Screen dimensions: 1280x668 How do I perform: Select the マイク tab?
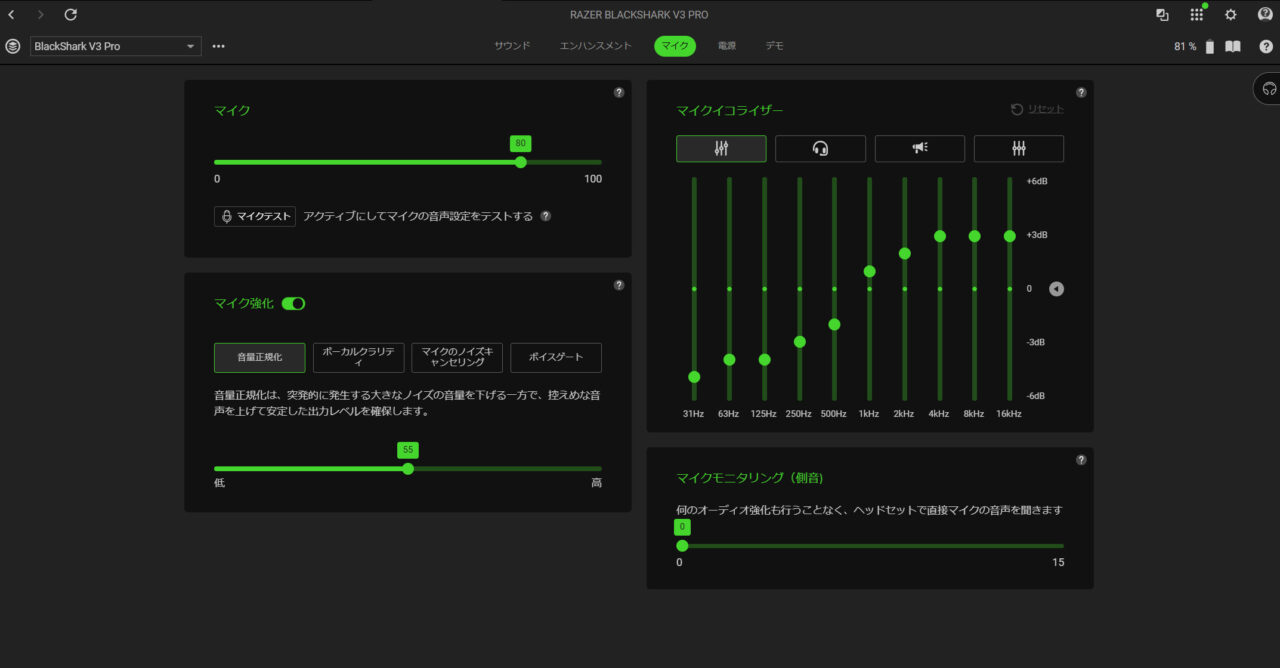[x=675, y=46]
